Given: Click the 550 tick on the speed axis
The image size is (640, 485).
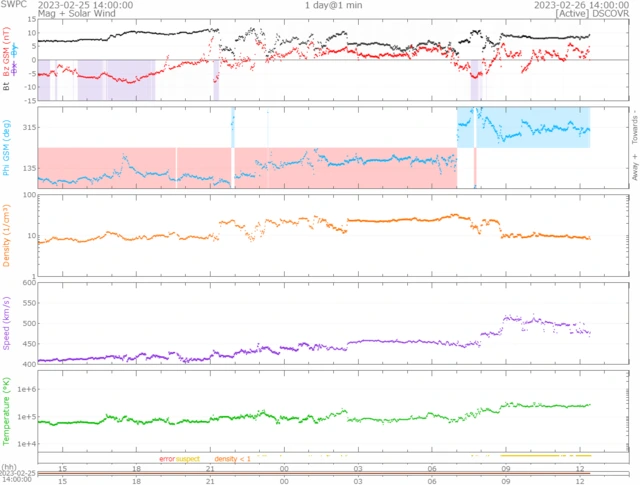Looking at the screenshot, I should click(x=29, y=303).
